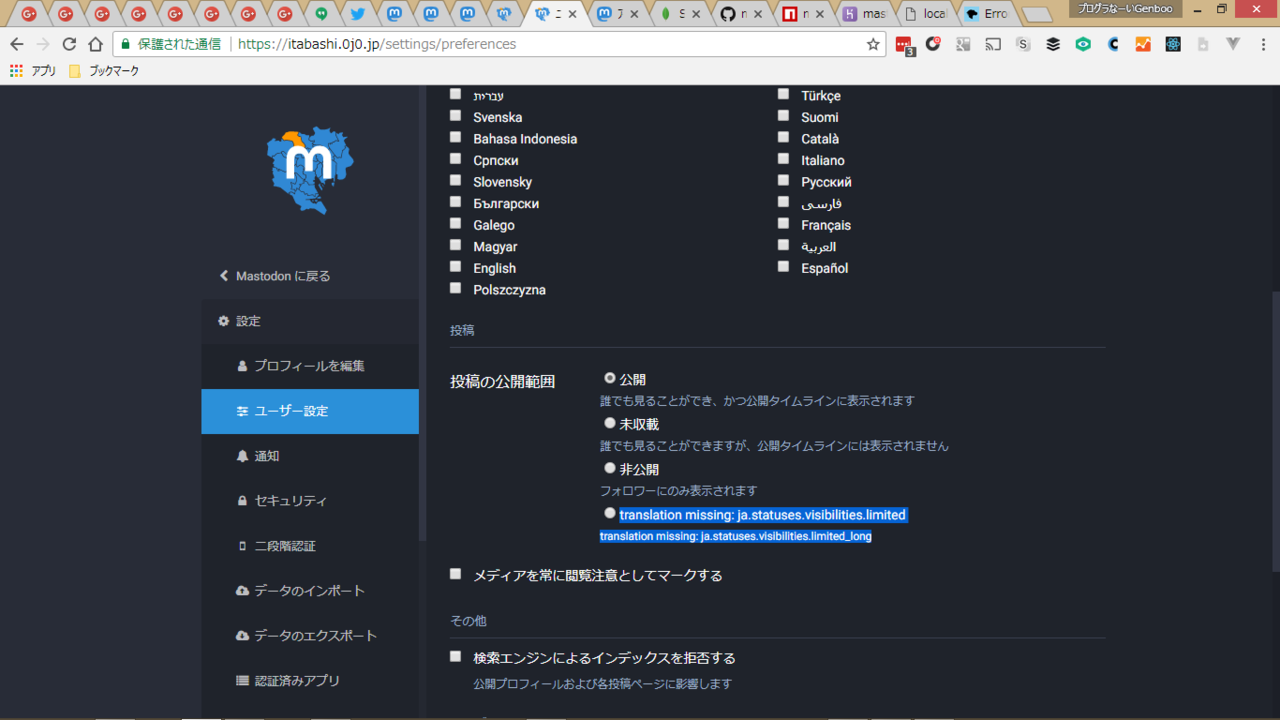Enable the Français language checkbox
The height and width of the screenshot is (720, 1280).
(x=783, y=224)
